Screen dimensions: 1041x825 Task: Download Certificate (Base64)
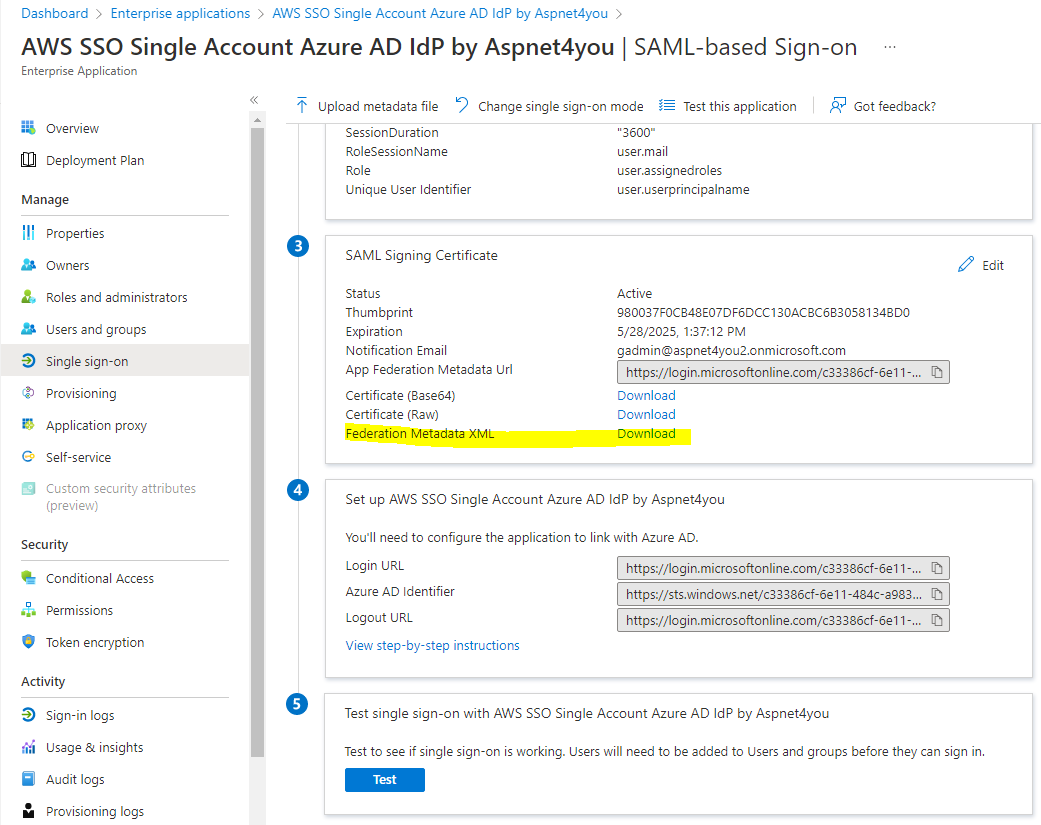(646, 395)
